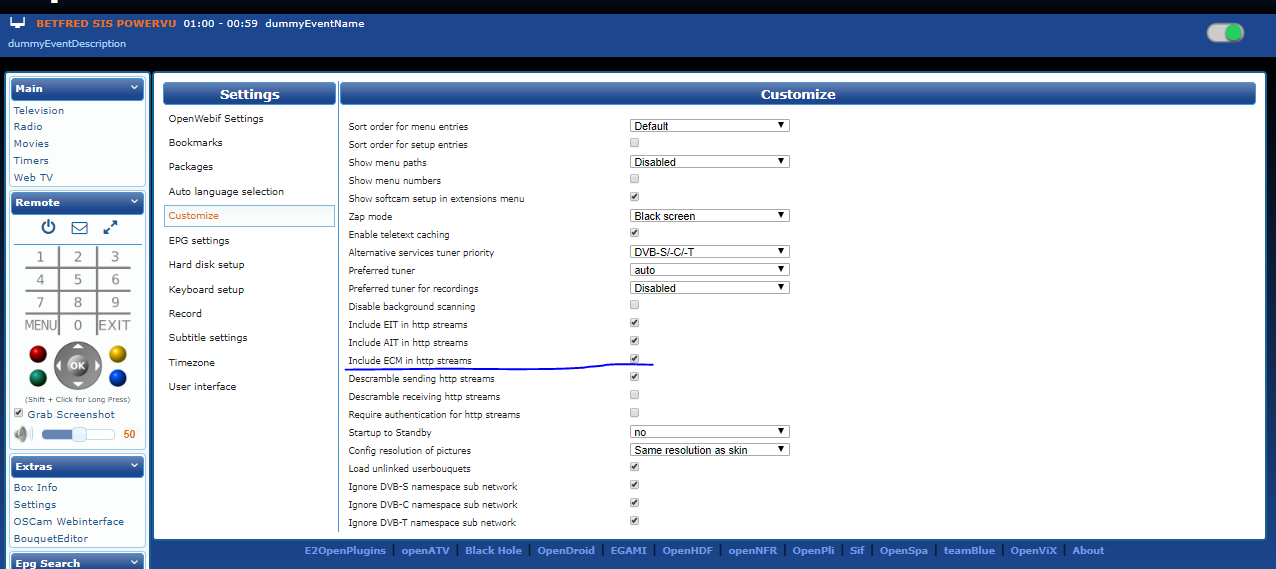Collapse the Epg Search panel chevron

[x=135, y=563]
